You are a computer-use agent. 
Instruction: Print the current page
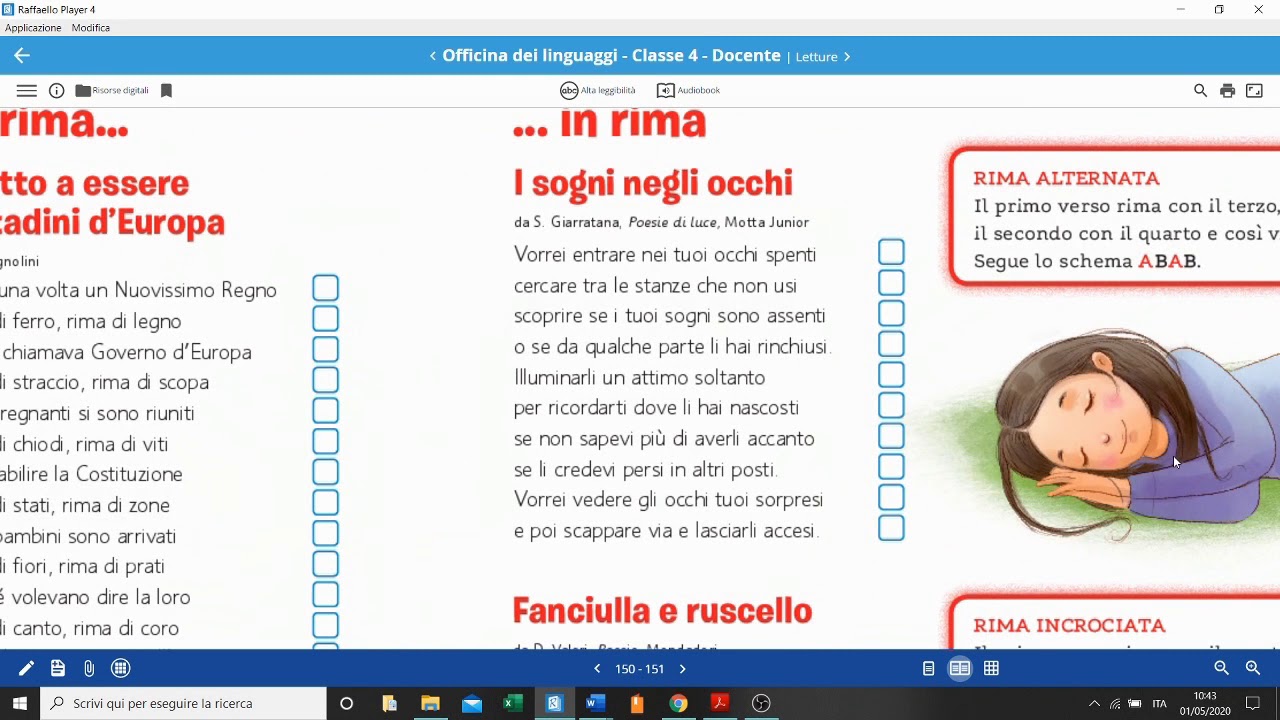coord(1227,90)
